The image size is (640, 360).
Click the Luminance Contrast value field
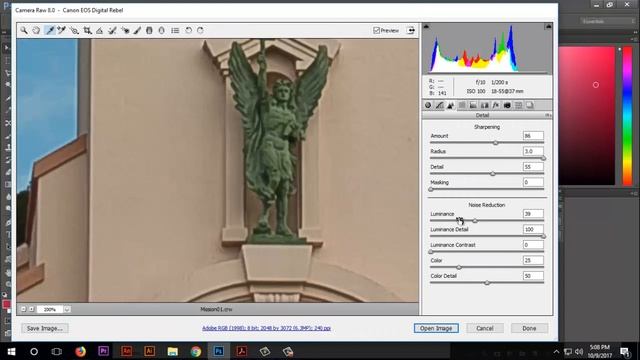point(533,244)
